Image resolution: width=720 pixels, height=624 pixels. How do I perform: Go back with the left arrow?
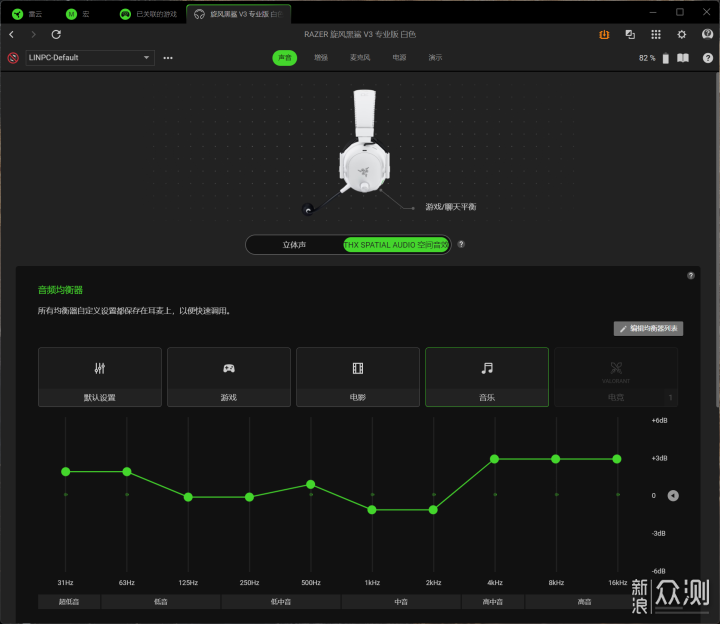click(11, 34)
